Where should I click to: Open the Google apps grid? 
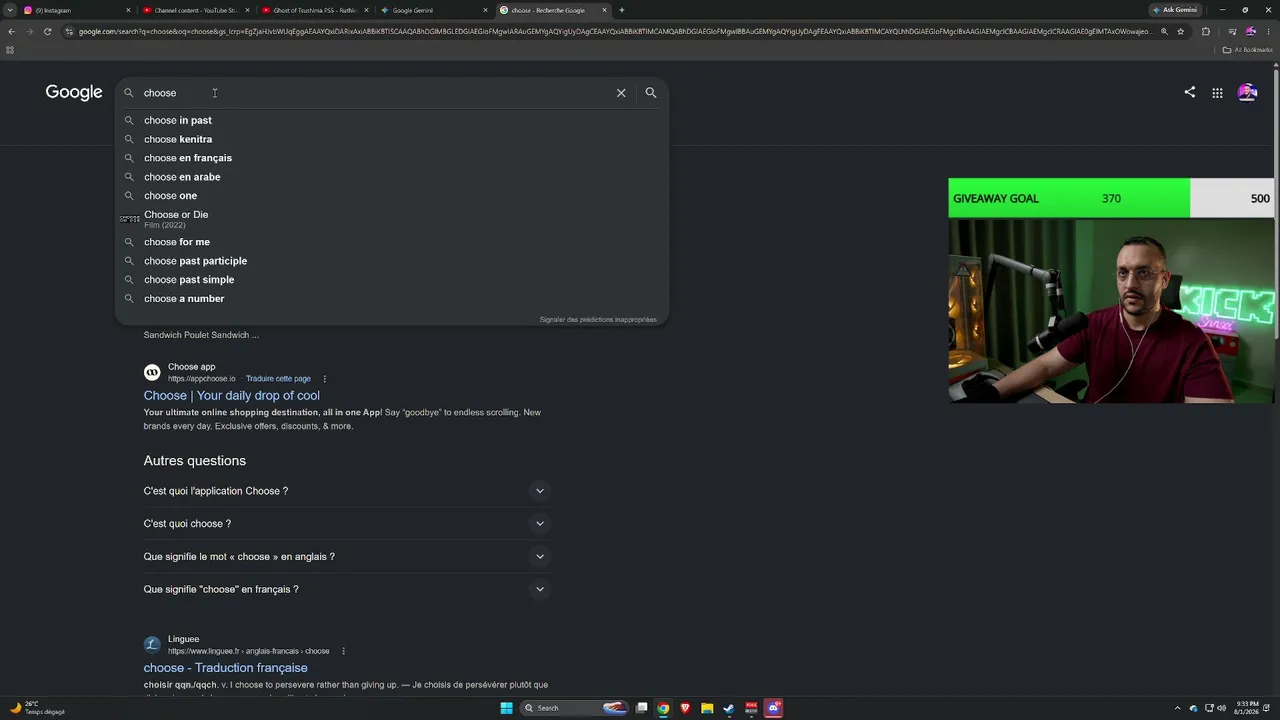(1217, 93)
